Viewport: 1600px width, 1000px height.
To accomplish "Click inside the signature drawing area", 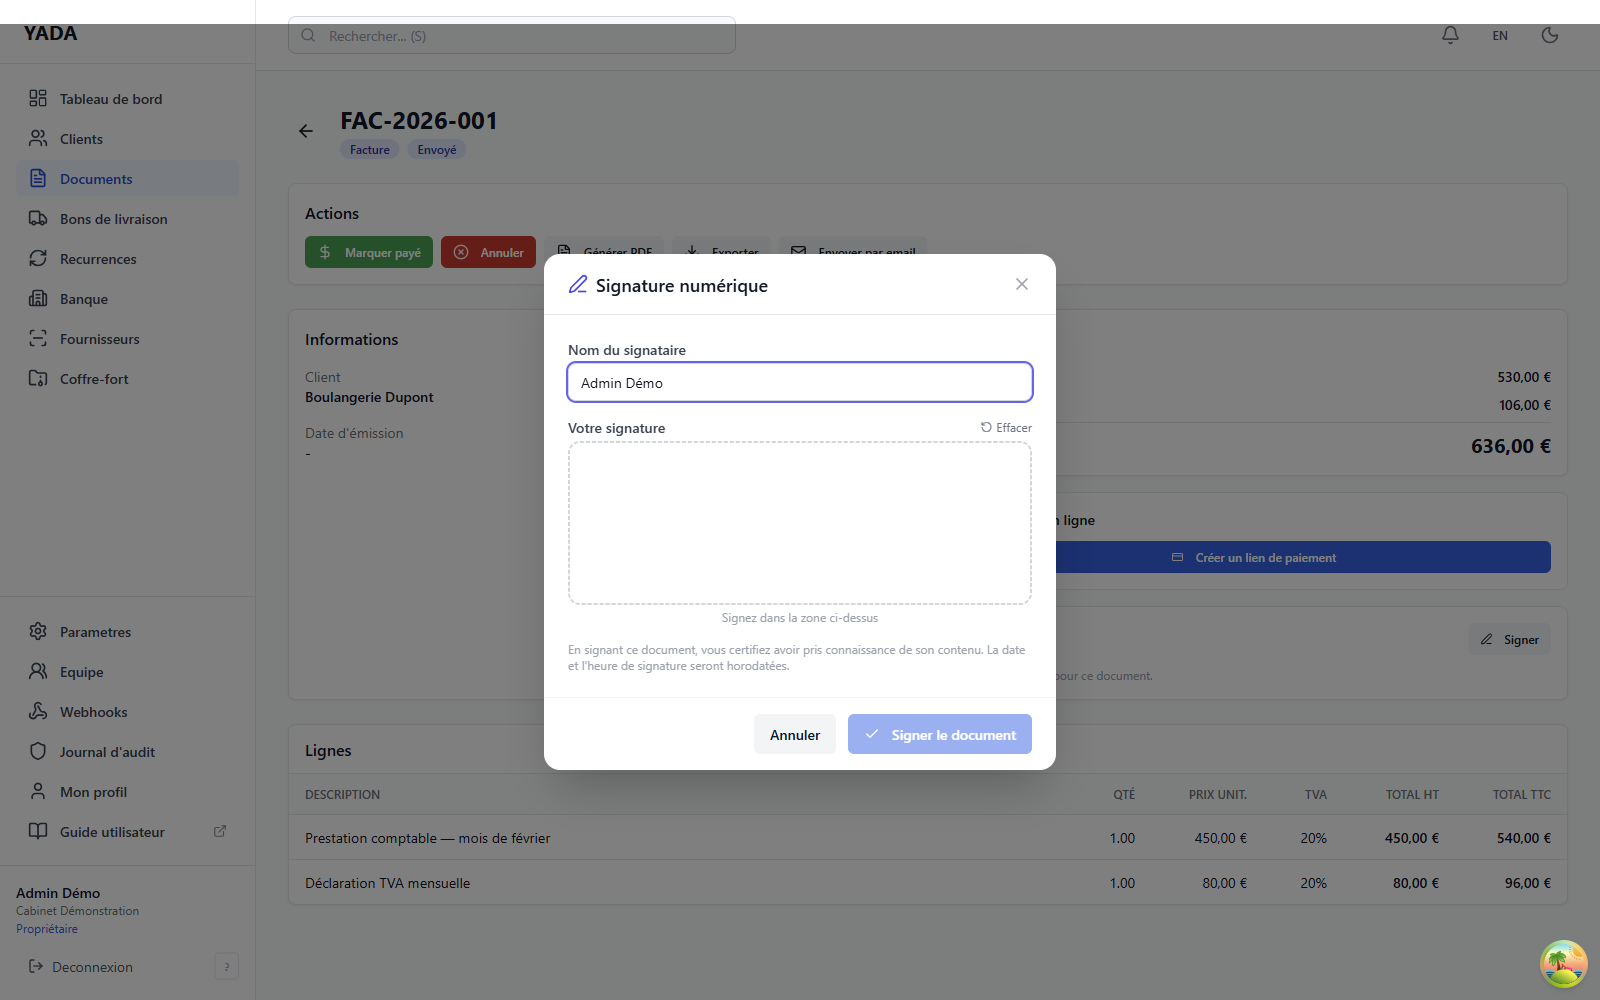I will coord(800,523).
